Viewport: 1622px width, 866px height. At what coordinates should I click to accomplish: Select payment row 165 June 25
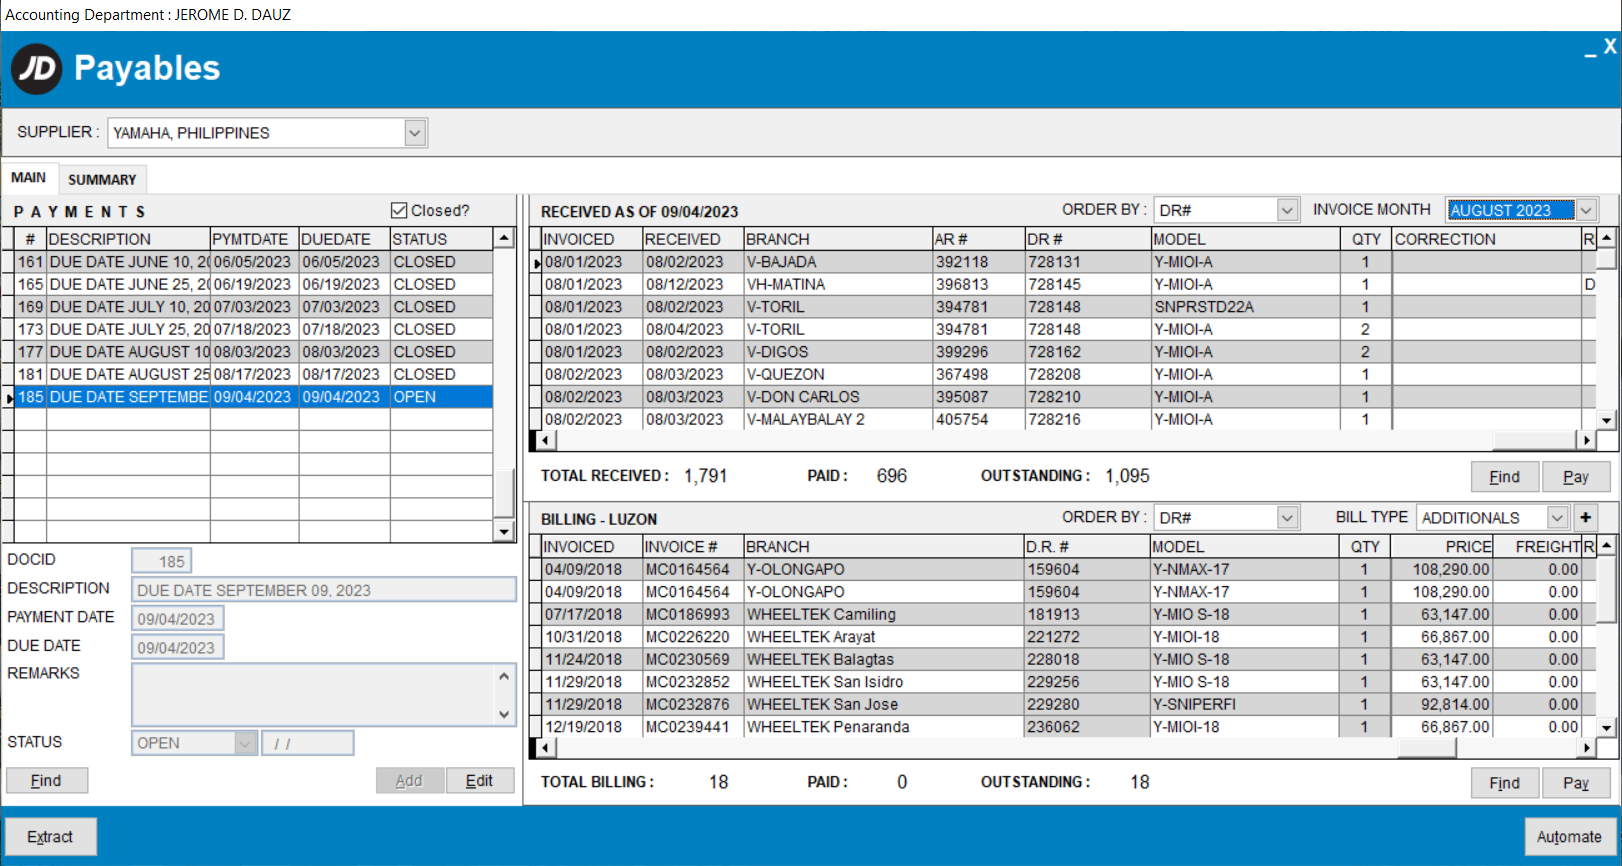[253, 284]
